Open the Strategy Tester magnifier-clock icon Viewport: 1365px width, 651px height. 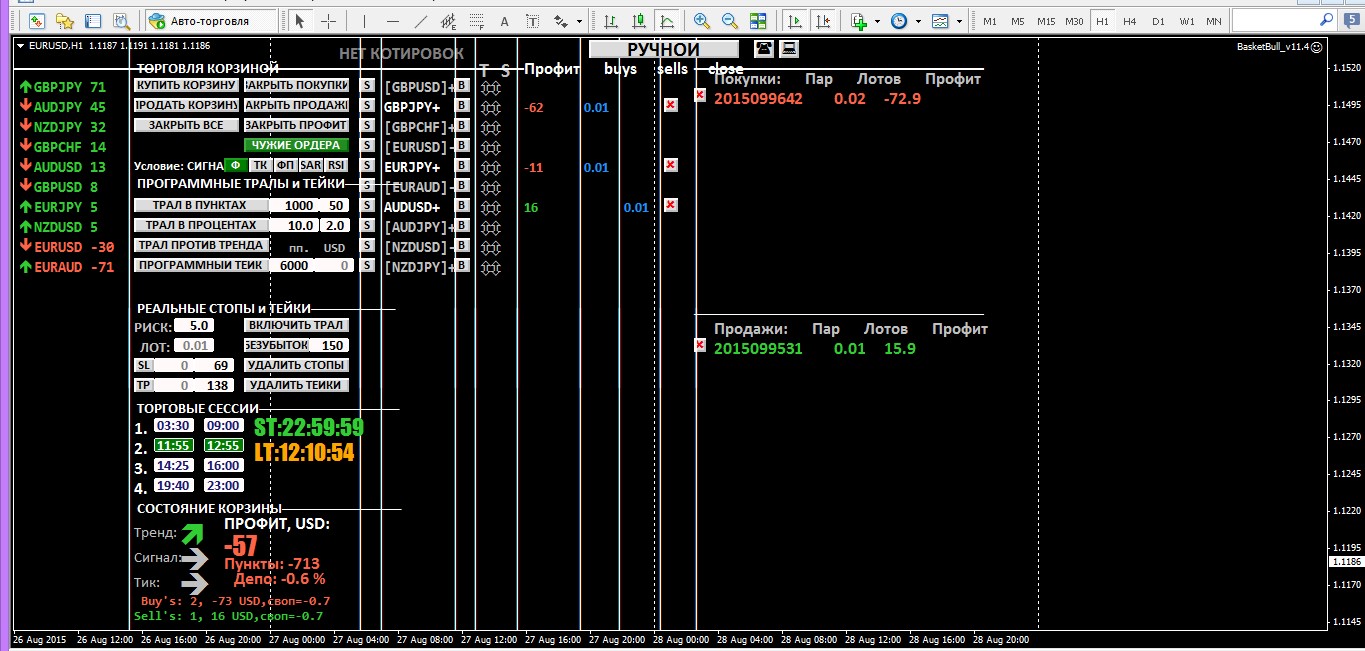(122, 20)
